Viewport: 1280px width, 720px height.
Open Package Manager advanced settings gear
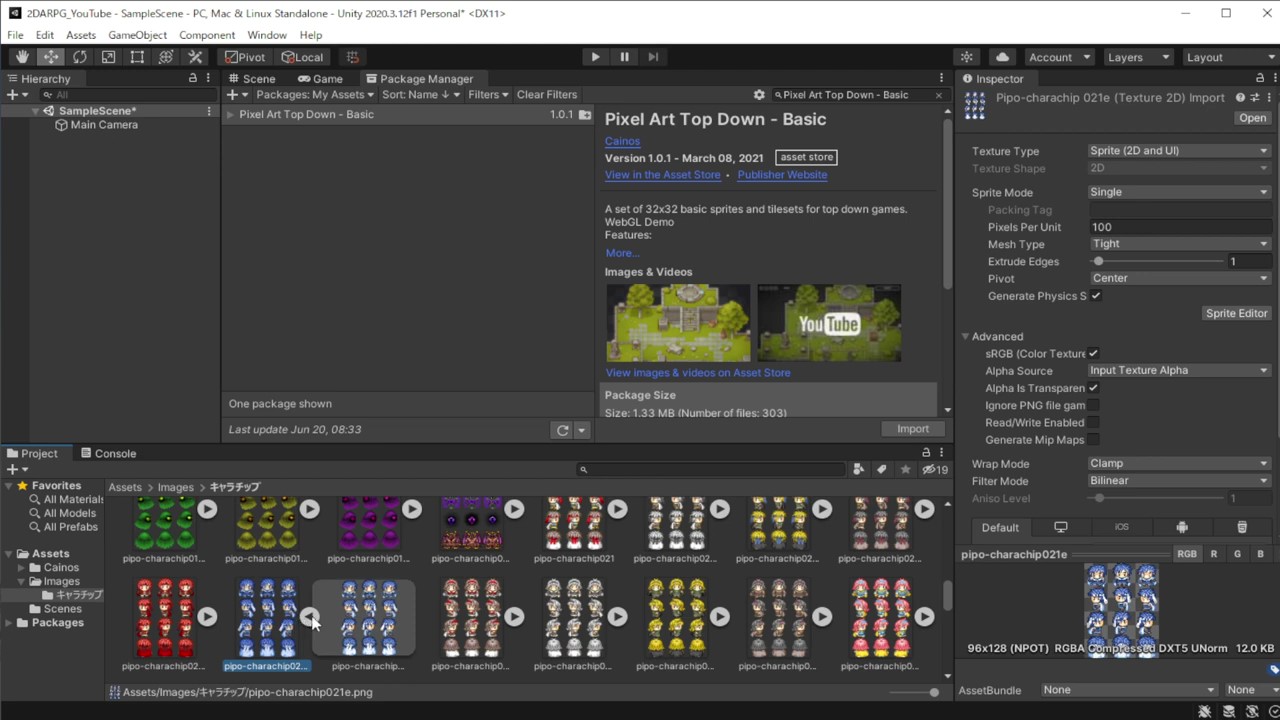coord(759,95)
